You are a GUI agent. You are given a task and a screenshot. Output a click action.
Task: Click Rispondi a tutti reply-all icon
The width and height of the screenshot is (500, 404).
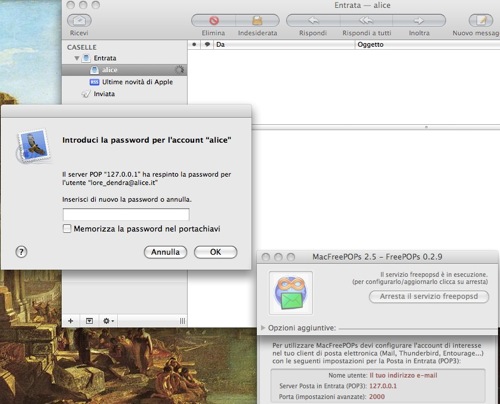pyautogui.click(x=366, y=20)
